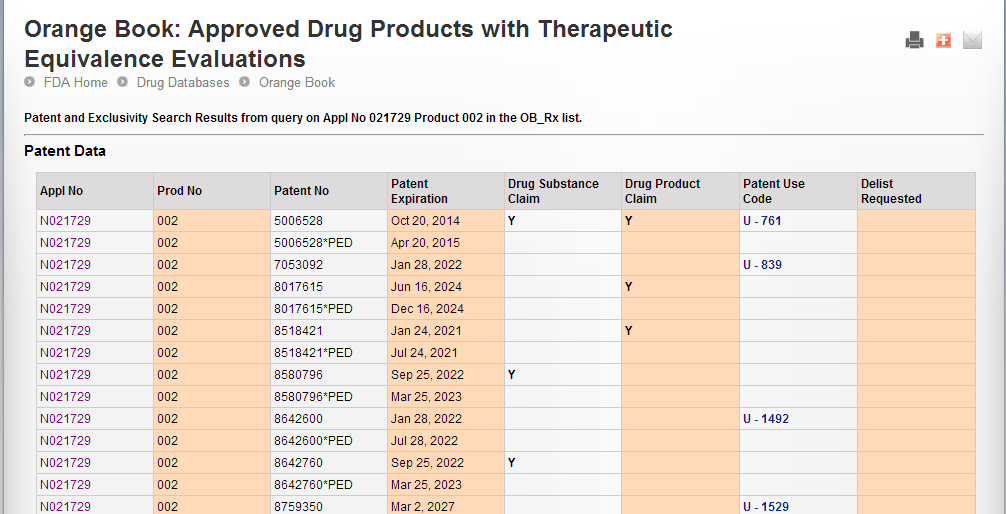Open patent use code U - 761
1006x514 pixels.
762,221
